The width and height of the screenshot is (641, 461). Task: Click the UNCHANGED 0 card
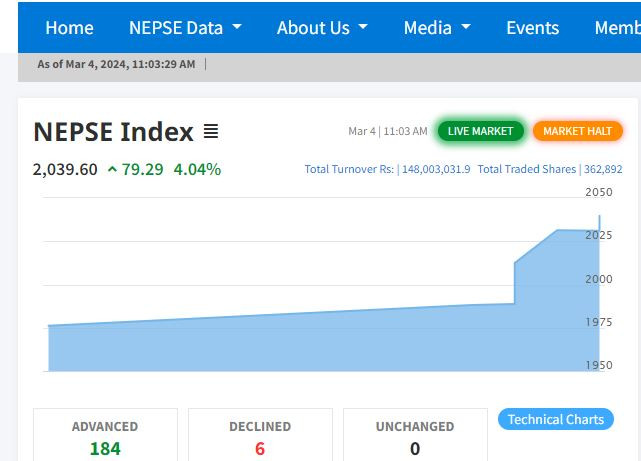point(415,434)
